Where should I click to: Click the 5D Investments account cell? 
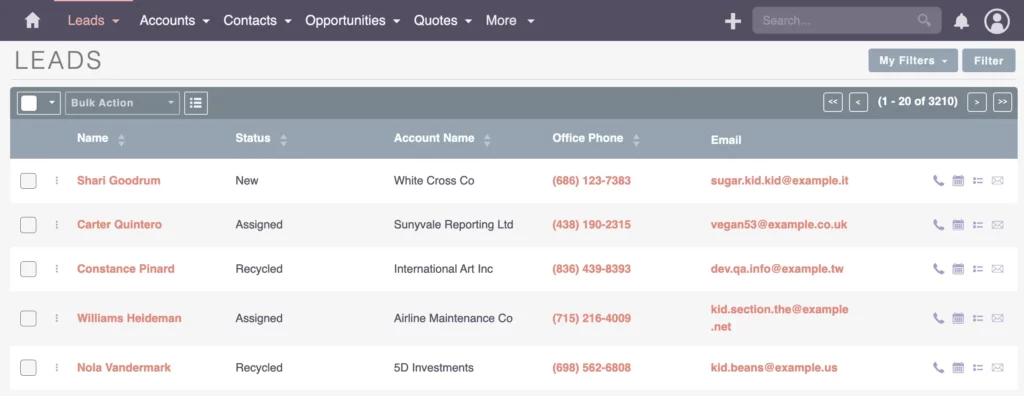tap(434, 367)
